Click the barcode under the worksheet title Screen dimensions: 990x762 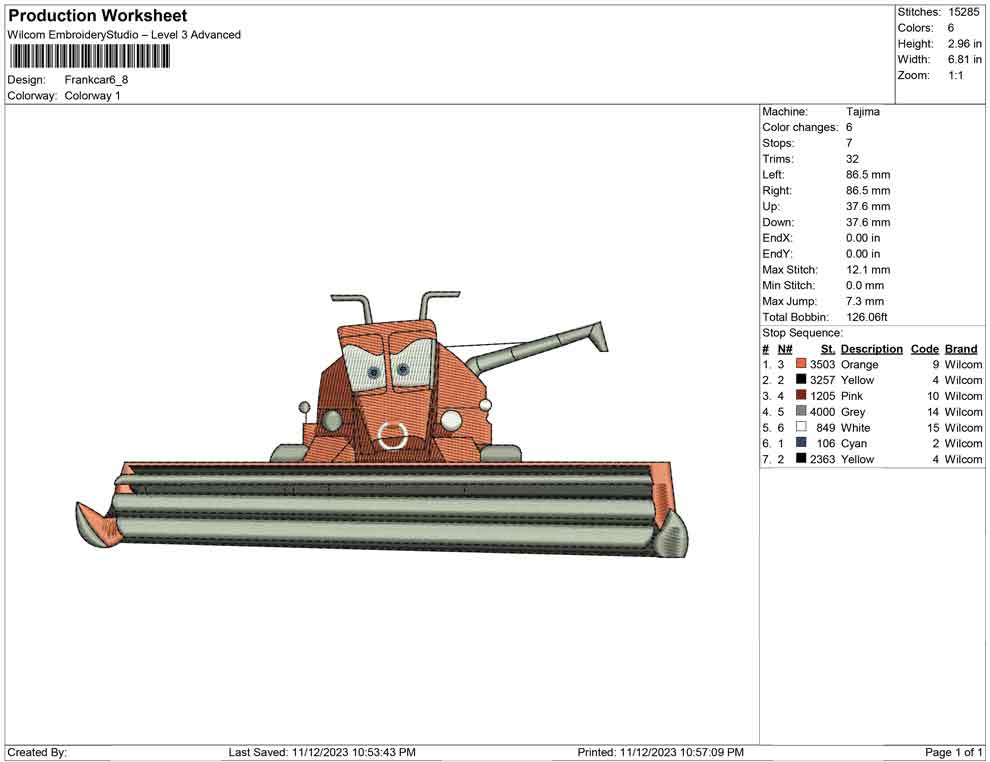tap(90, 57)
